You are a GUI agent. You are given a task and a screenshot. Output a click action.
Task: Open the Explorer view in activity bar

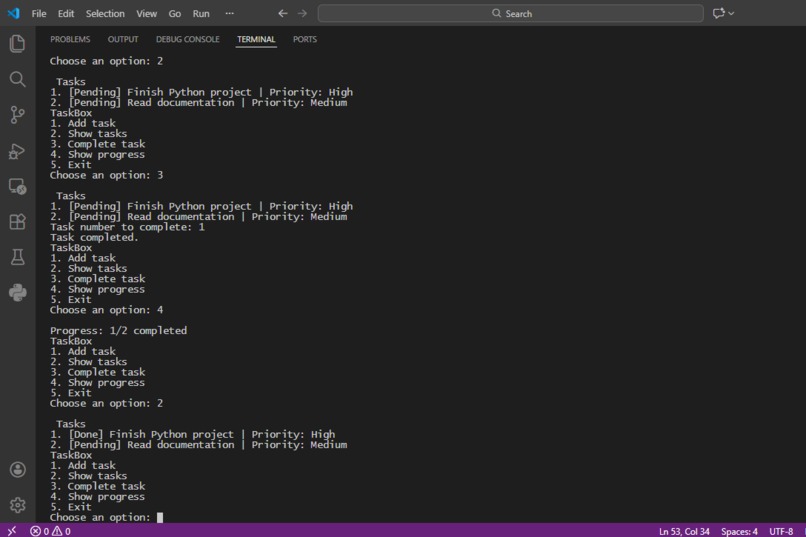click(x=17, y=43)
